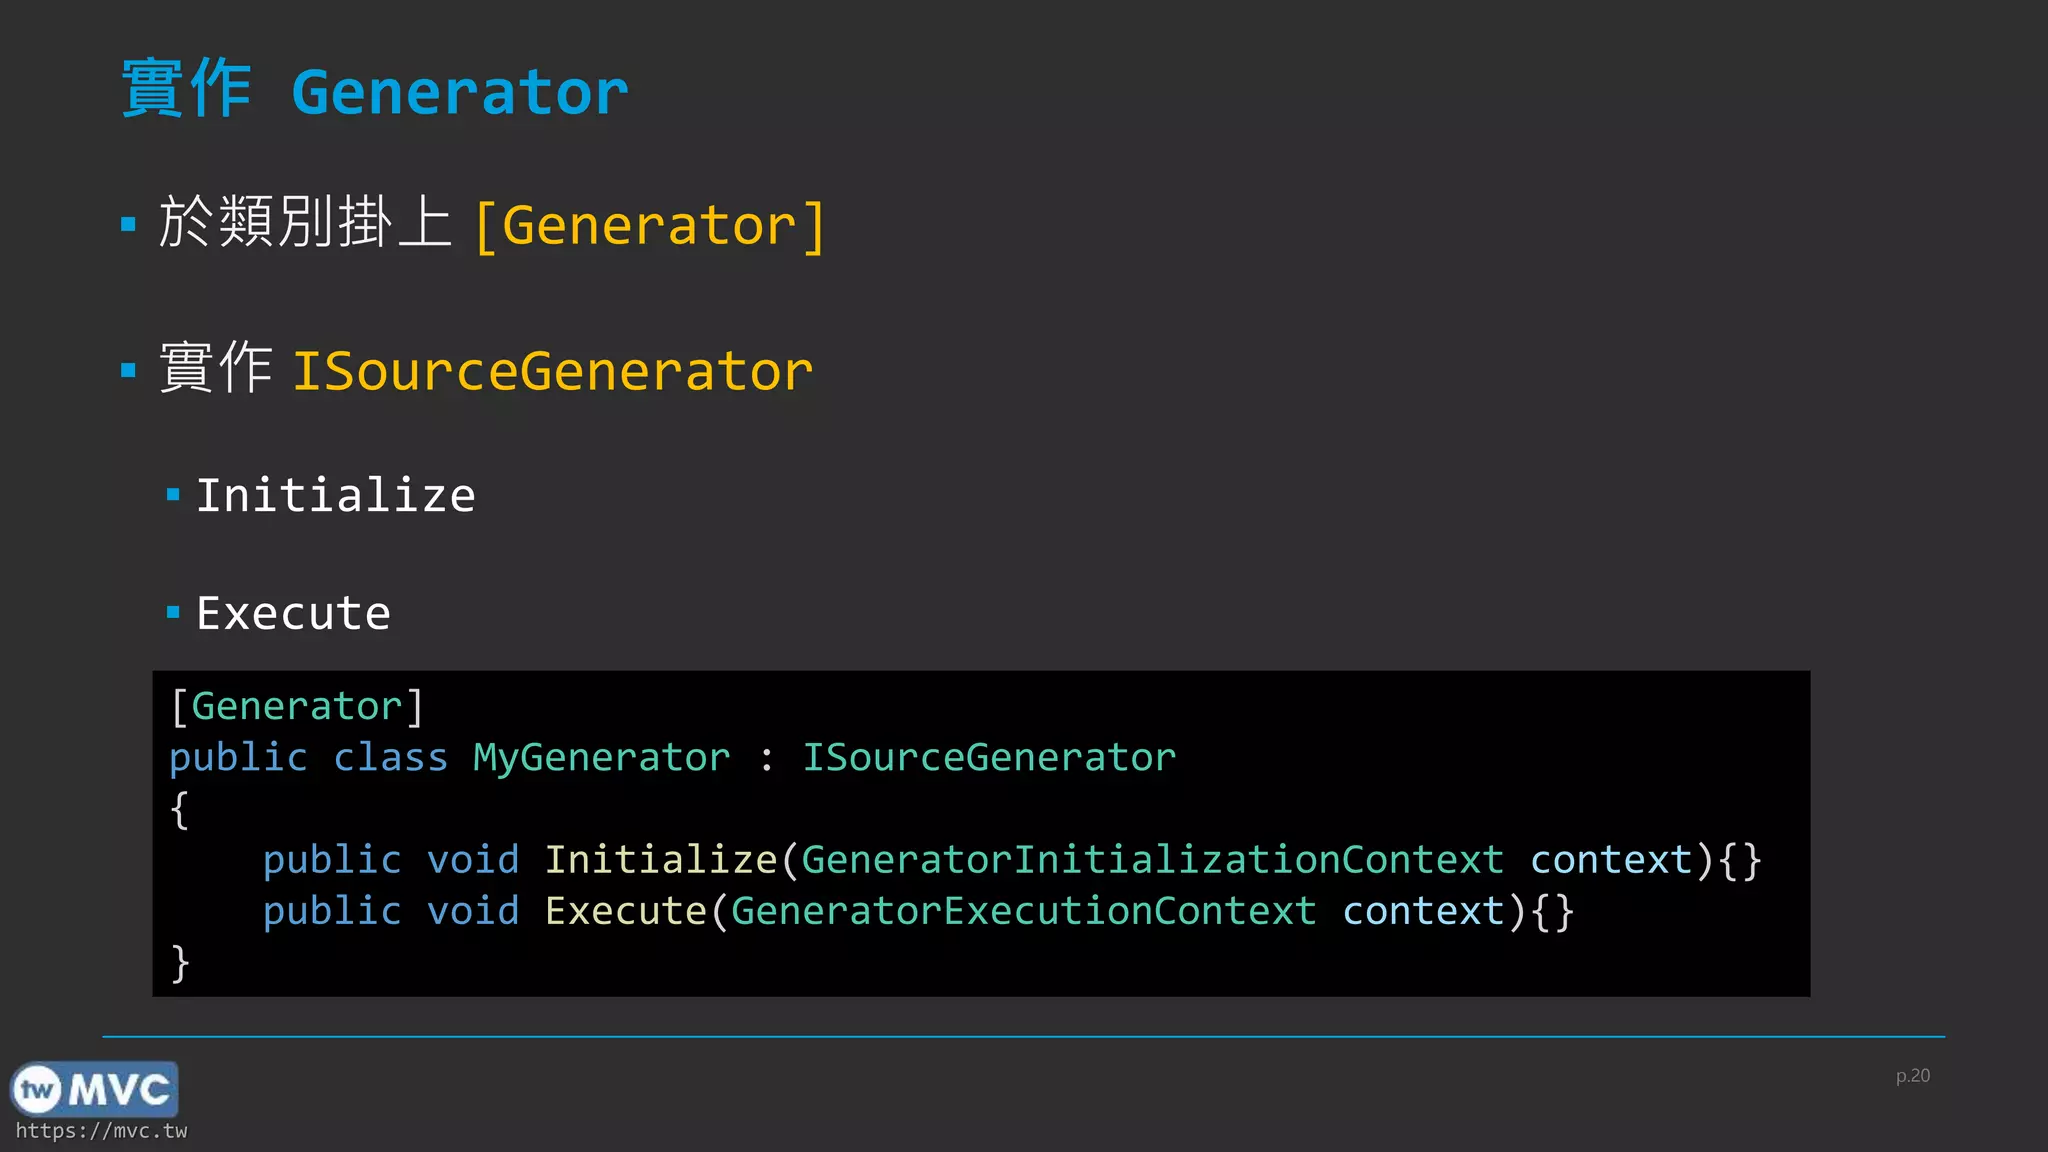The image size is (2048, 1152).
Task: Click 'GeneratorExecutionContext' type in code
Action: click(x=1024, y=911)
